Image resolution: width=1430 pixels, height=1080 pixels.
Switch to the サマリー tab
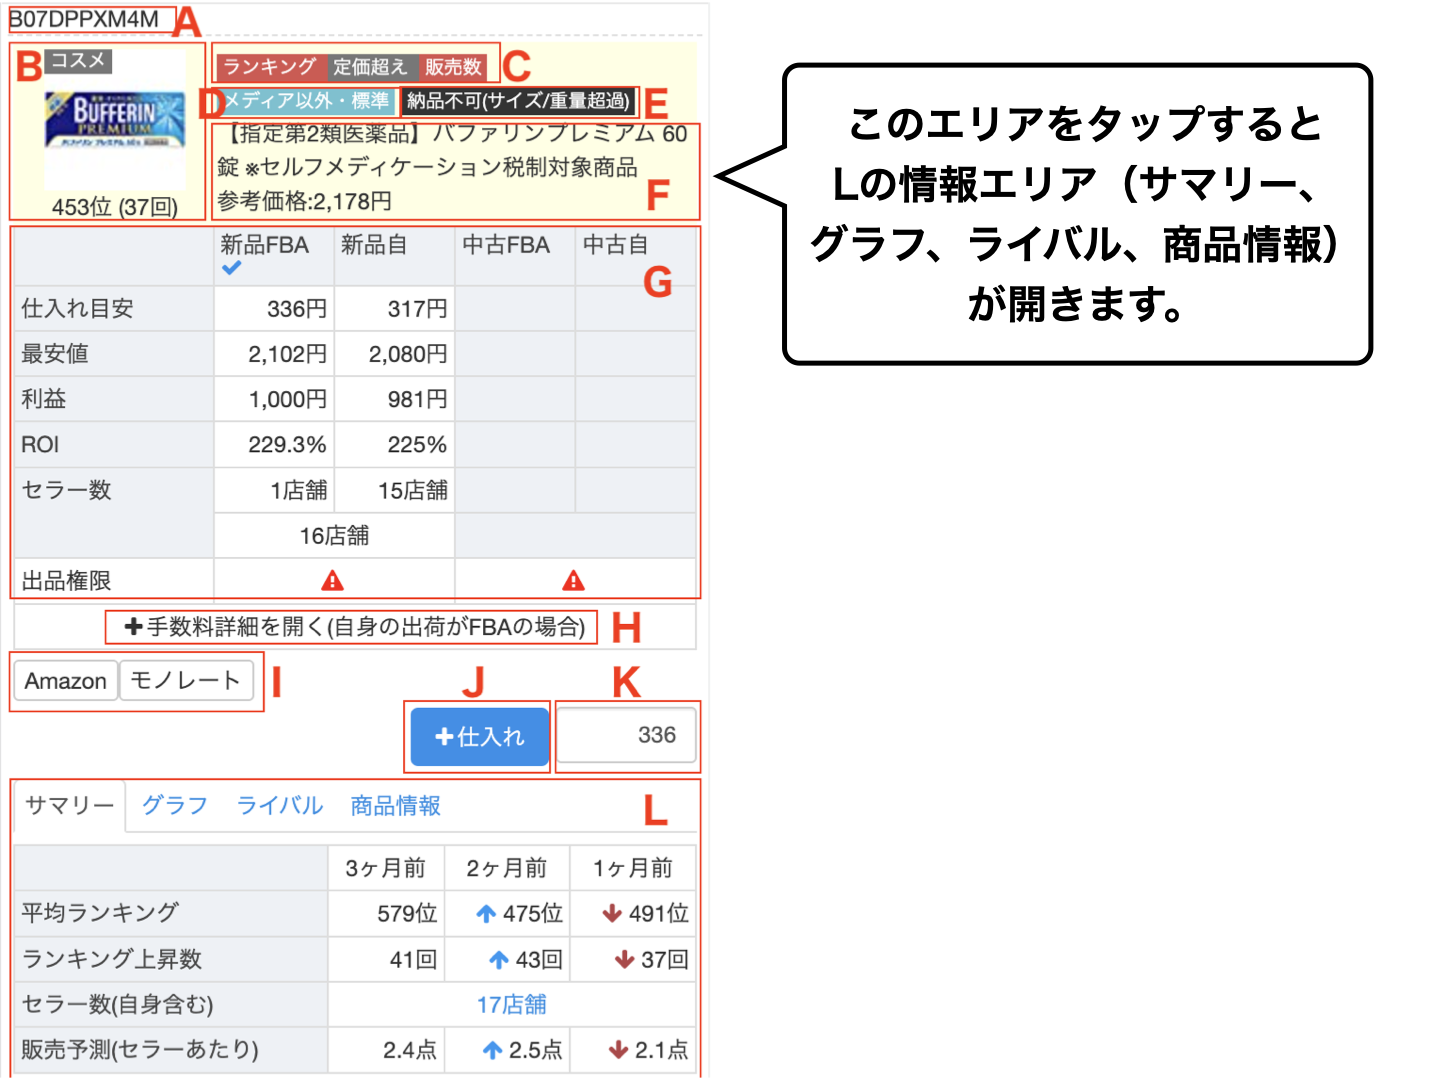pos(69,806)
